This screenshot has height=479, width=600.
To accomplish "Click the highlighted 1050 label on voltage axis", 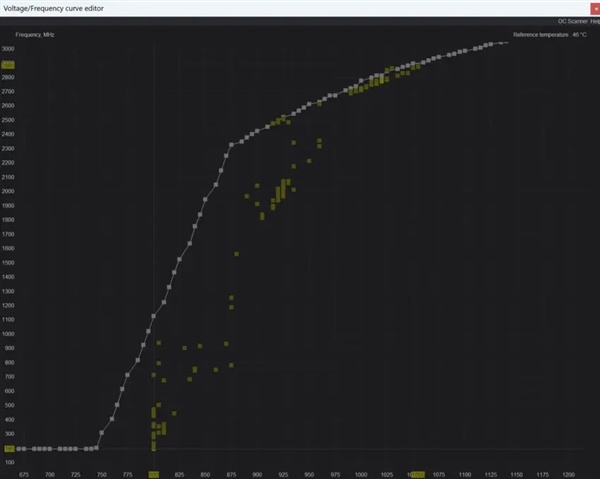I will click(x=416, y=474).
